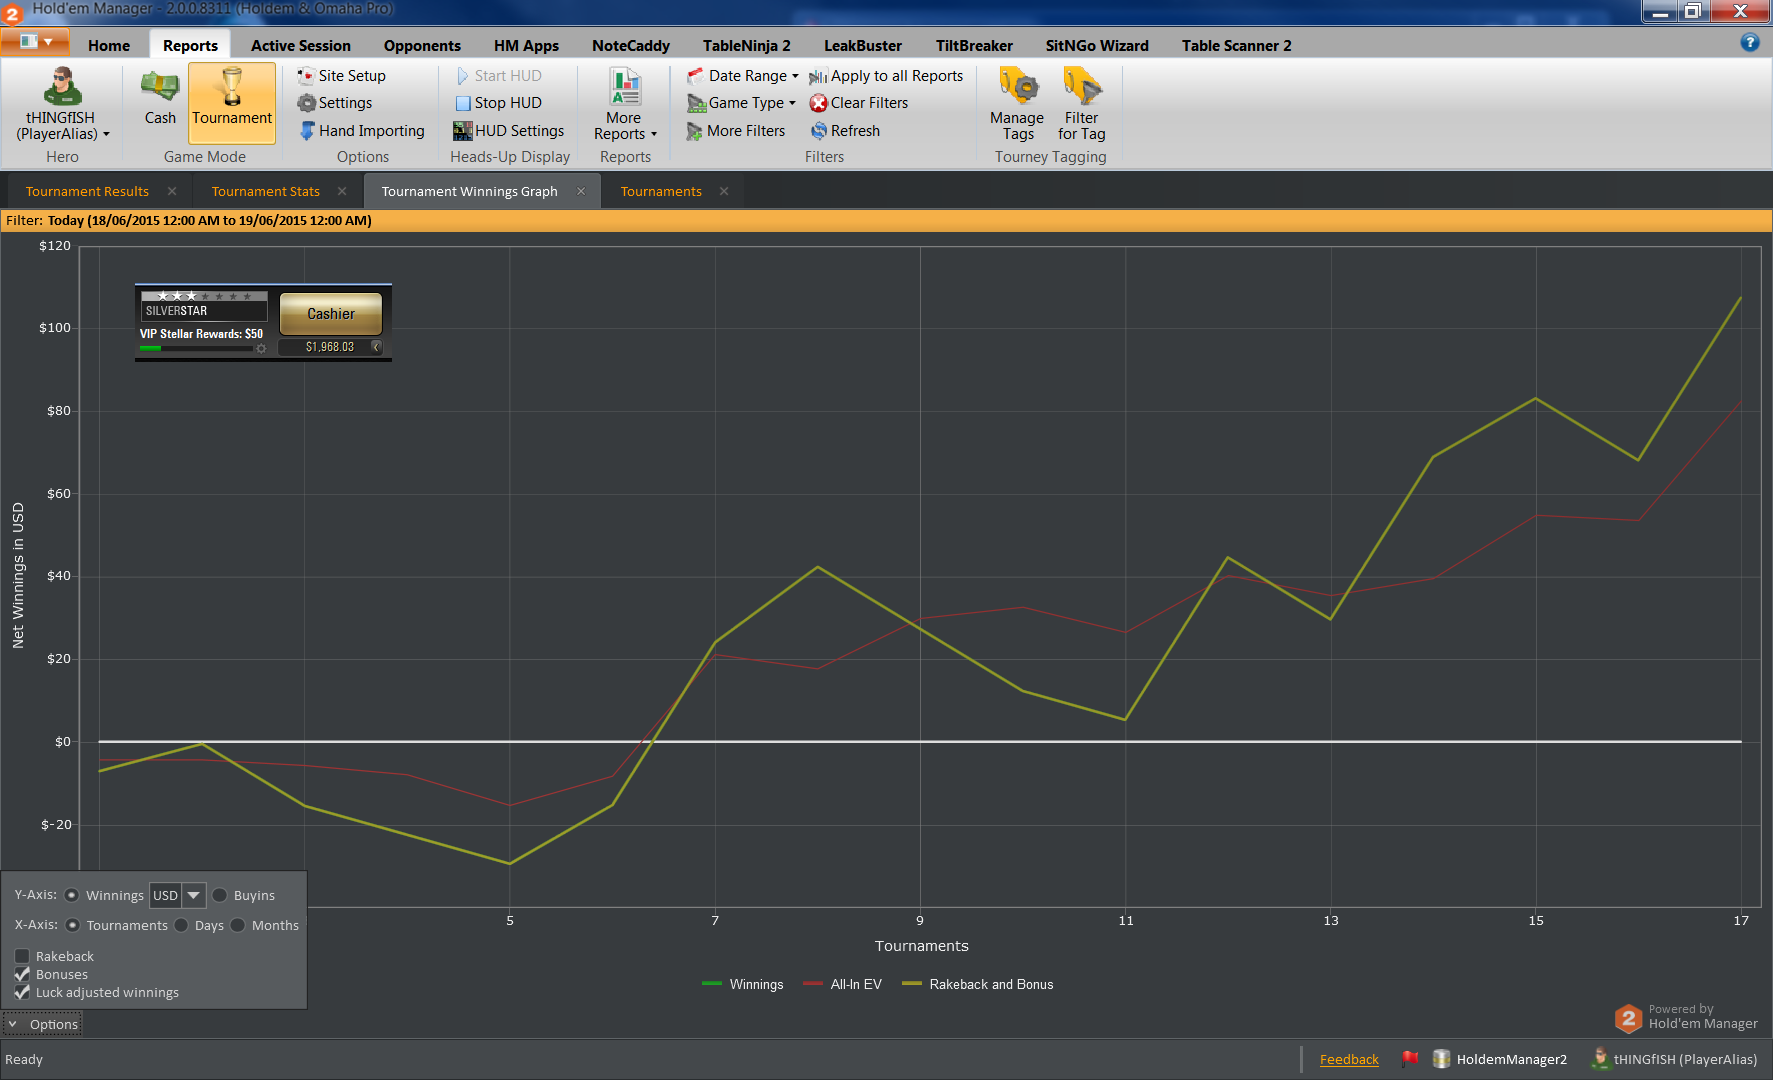Switch to the Tournaments report tab
The image size is (1773, 1080).
coord(661,191)
